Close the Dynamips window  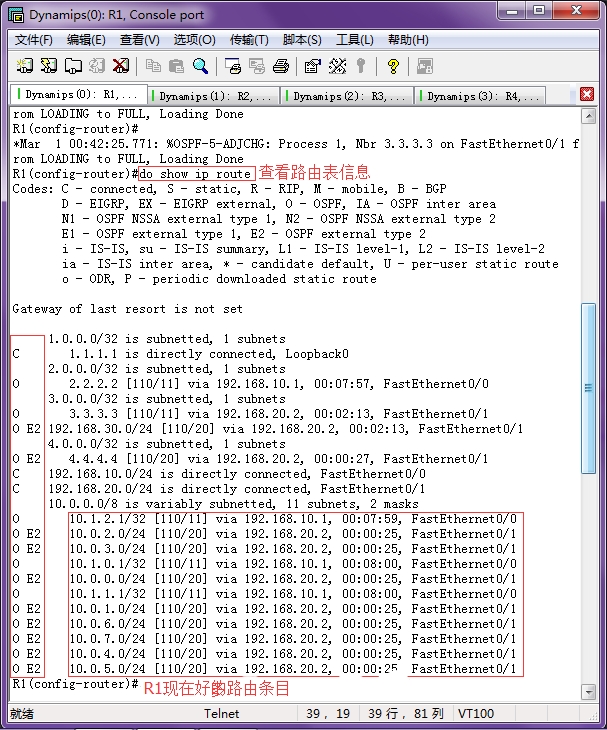coord(576,11)
